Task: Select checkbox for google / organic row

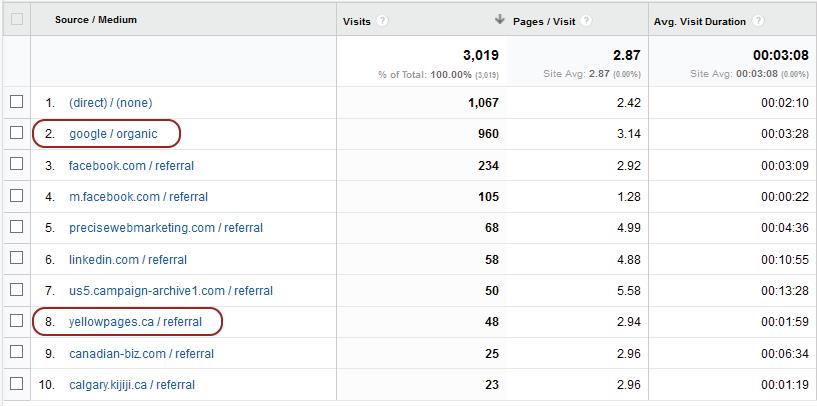Action: coord(16,133)
